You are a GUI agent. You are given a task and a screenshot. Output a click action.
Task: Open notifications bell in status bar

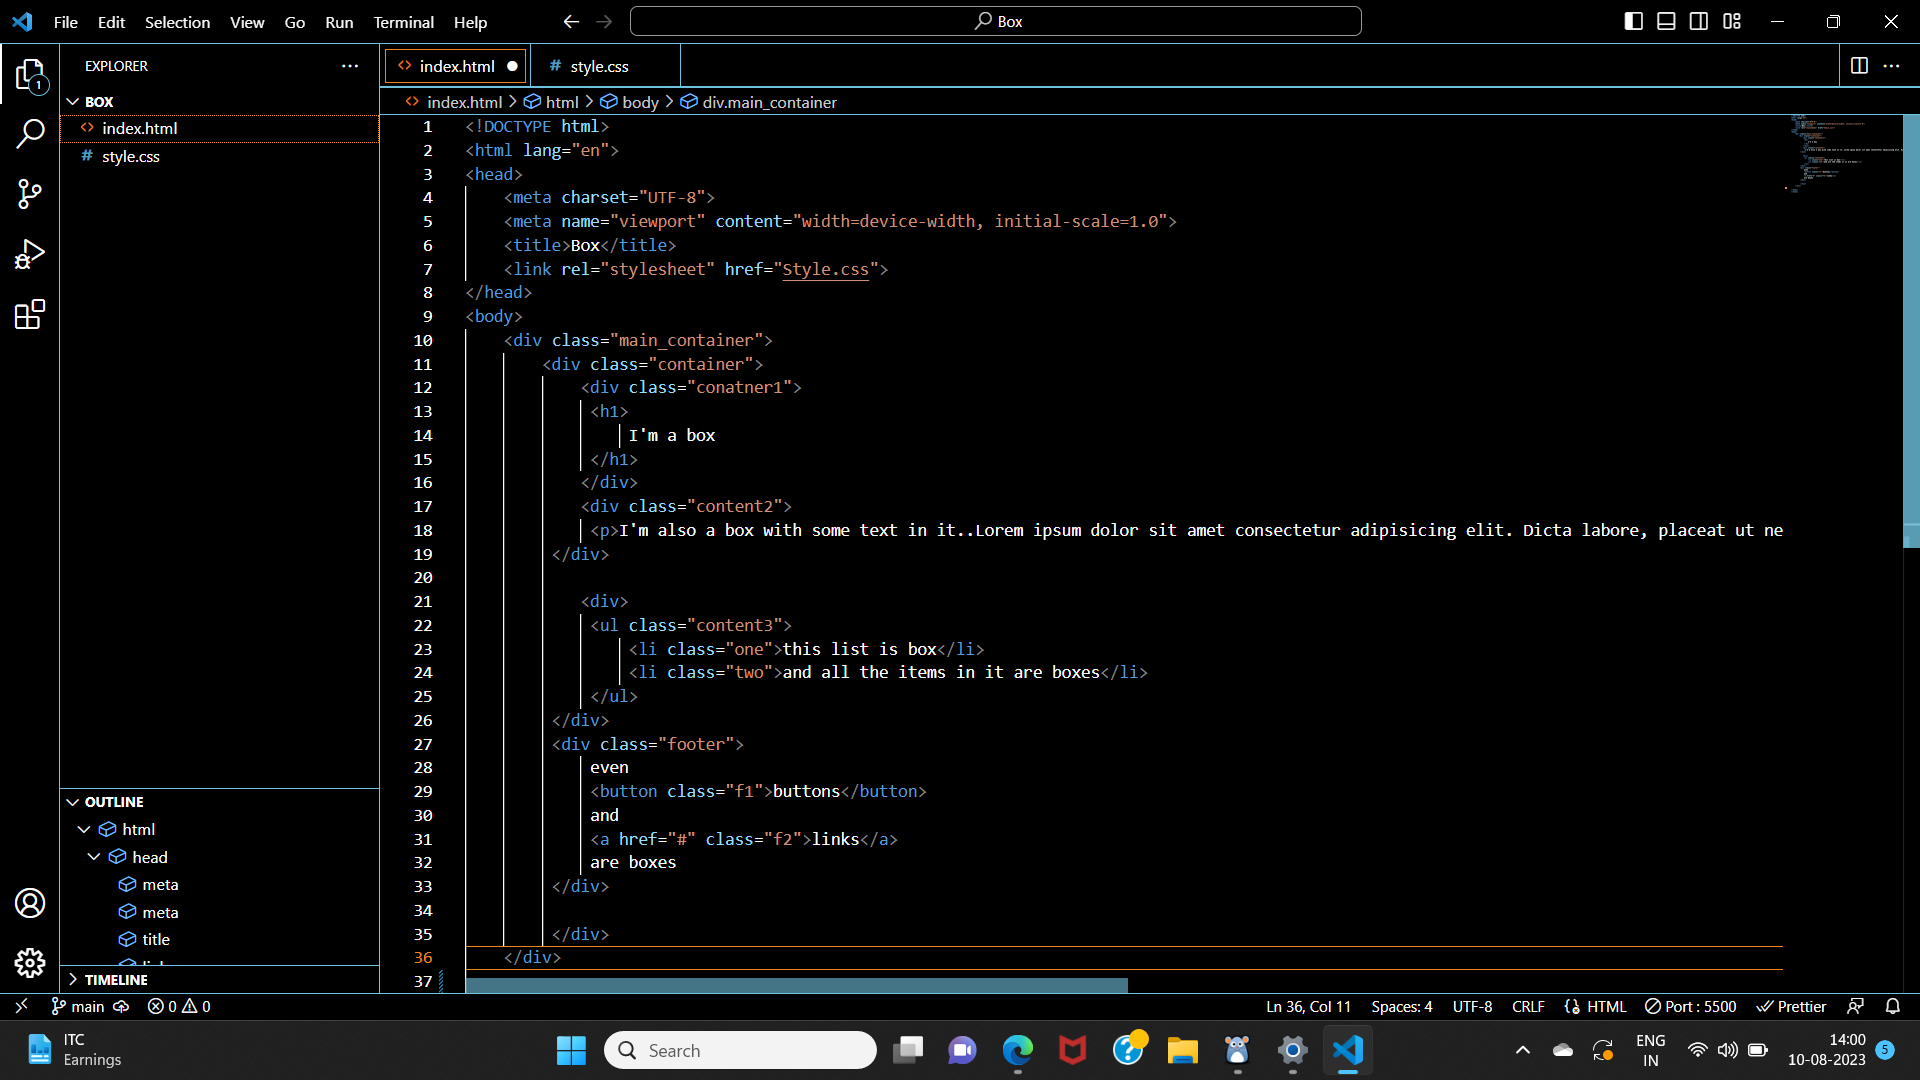tap(1893, 1006)
